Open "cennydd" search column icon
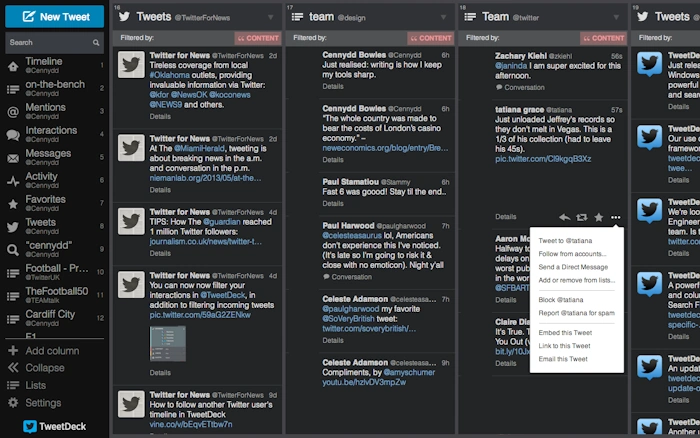This screenshot has width=700, height=438. pos(13,250)
